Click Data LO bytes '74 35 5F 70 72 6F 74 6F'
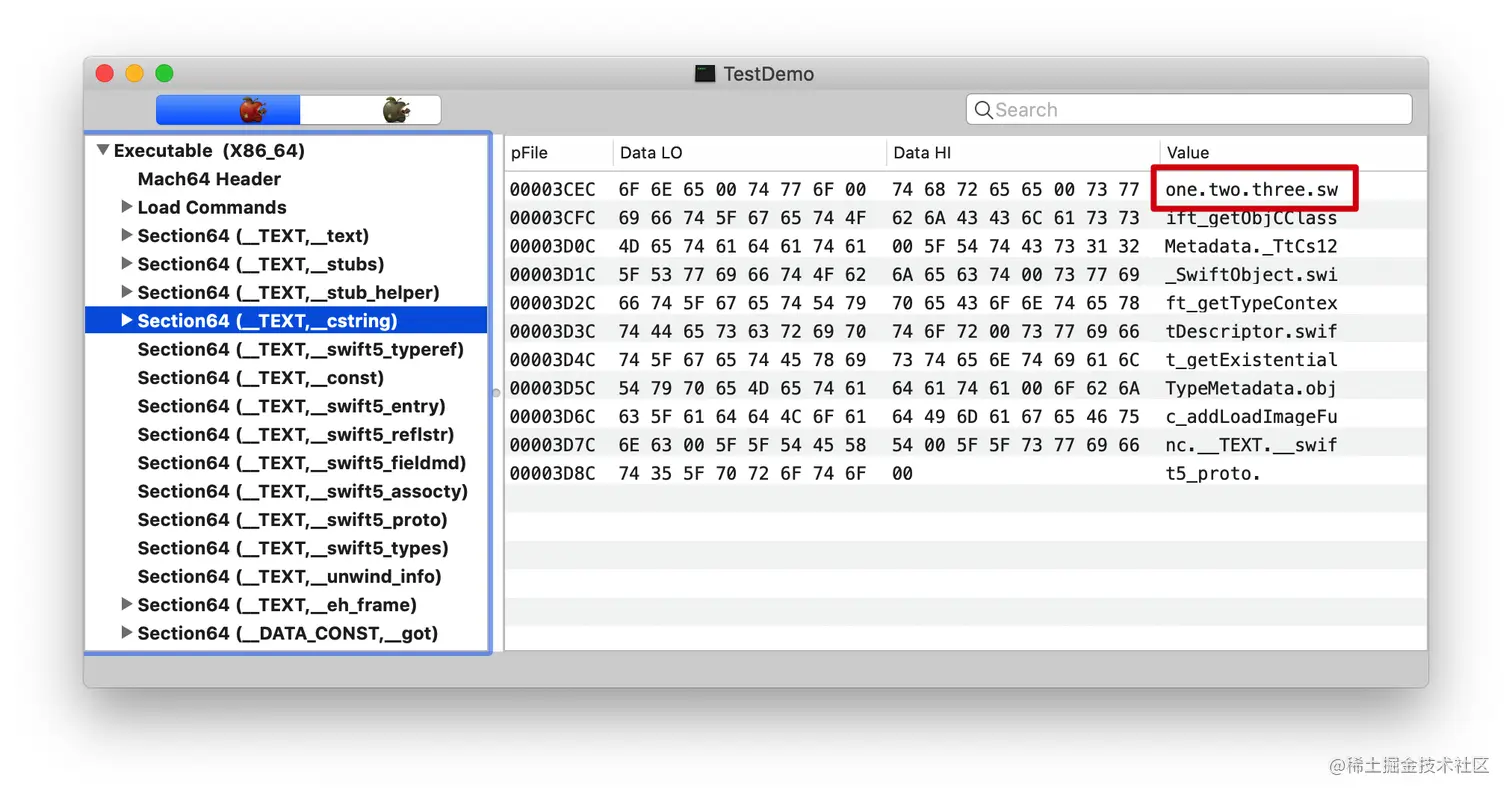Screen dimensions: 1512x798 [x=743, y=473]
